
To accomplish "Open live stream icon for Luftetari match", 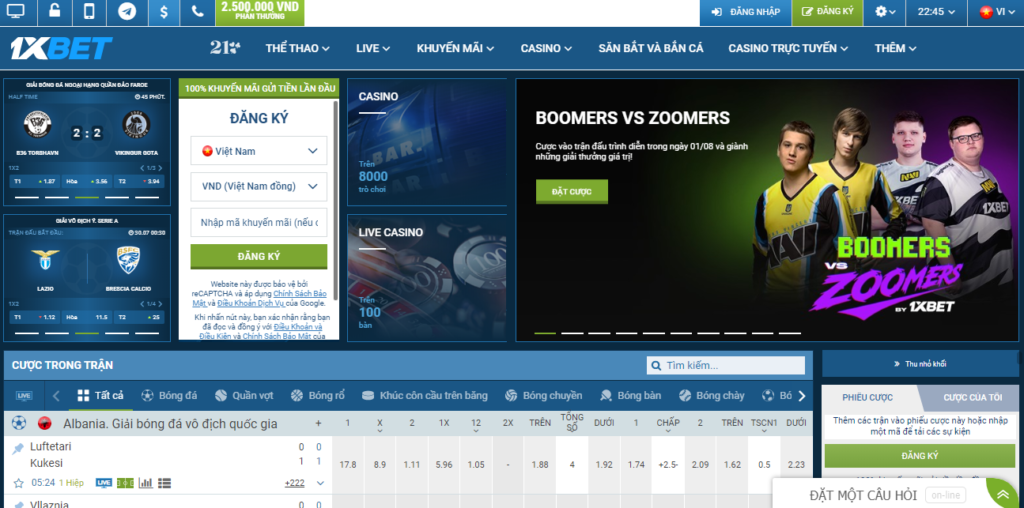I will click(x=104, y=483).
